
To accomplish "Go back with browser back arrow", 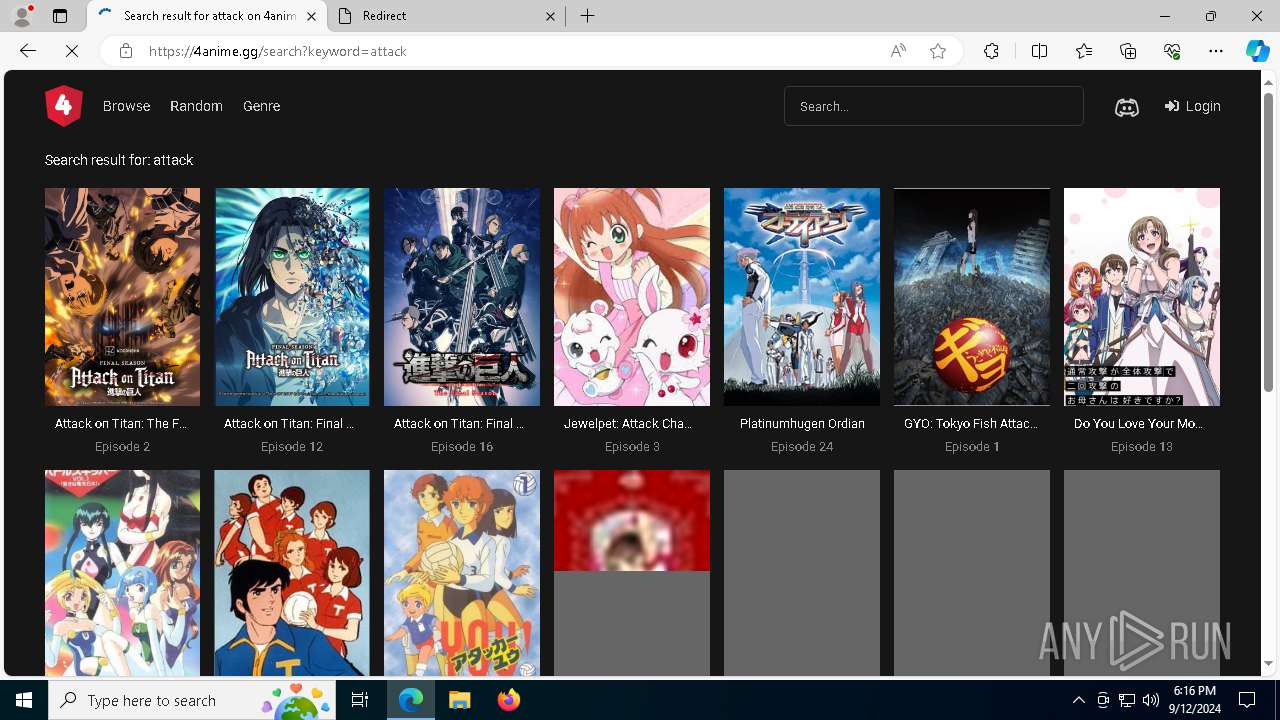I will point(28,51).
